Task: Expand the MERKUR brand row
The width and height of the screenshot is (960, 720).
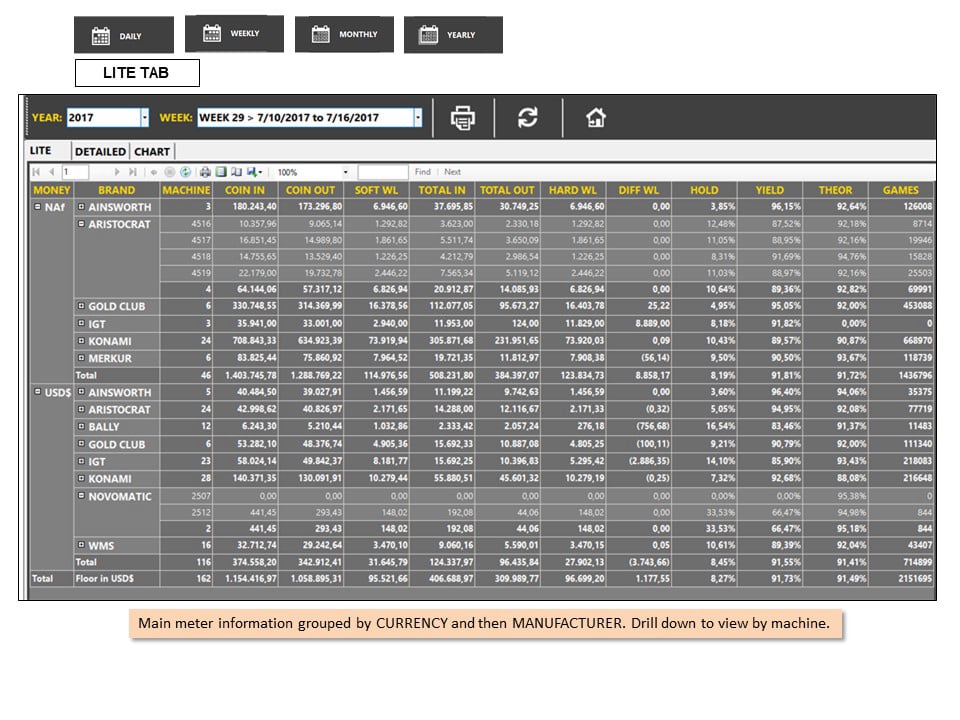Action: click(x=81, y=358)
